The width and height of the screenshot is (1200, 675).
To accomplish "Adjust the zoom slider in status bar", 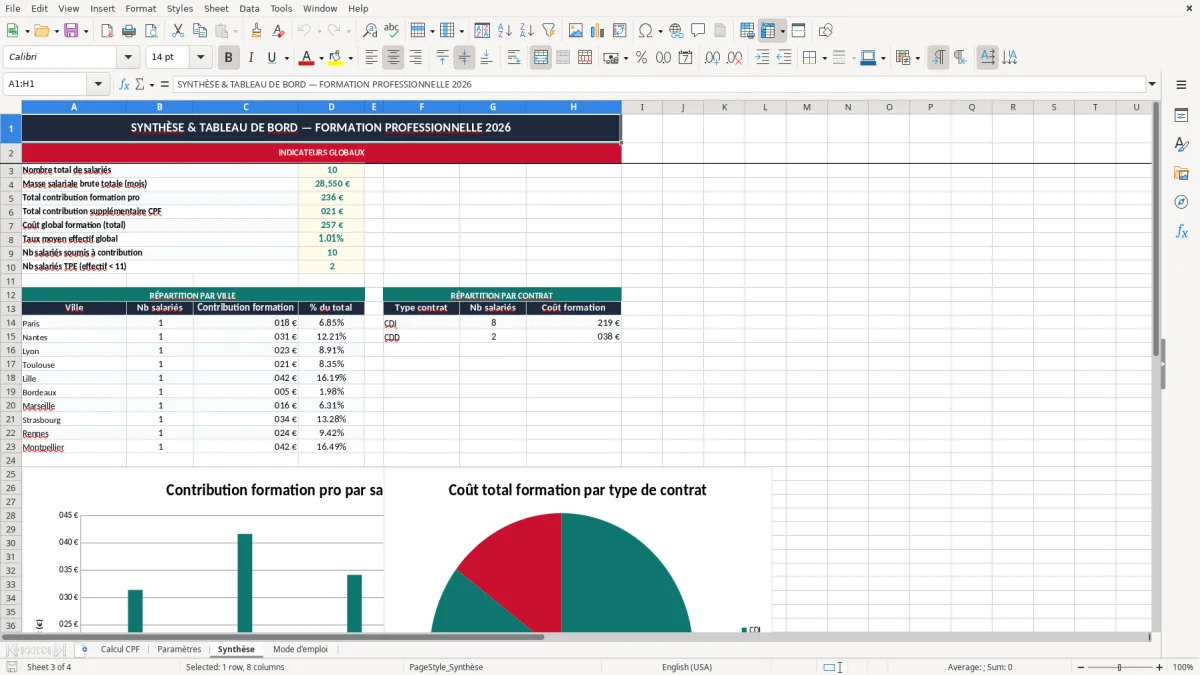I will (x=1119, y=667).
